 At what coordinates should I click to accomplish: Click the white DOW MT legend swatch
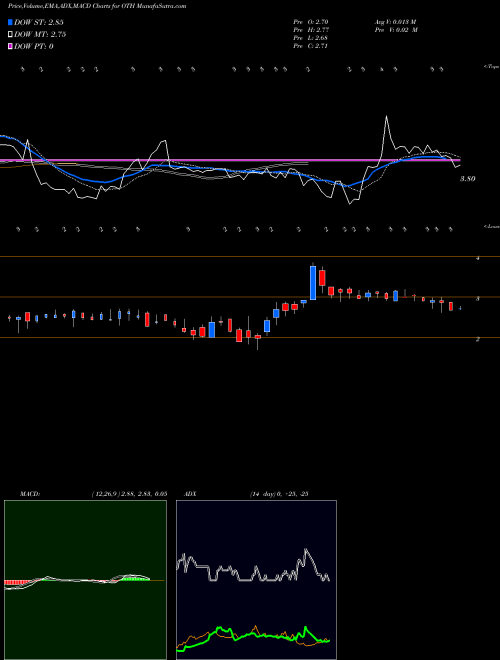[11, 34]
